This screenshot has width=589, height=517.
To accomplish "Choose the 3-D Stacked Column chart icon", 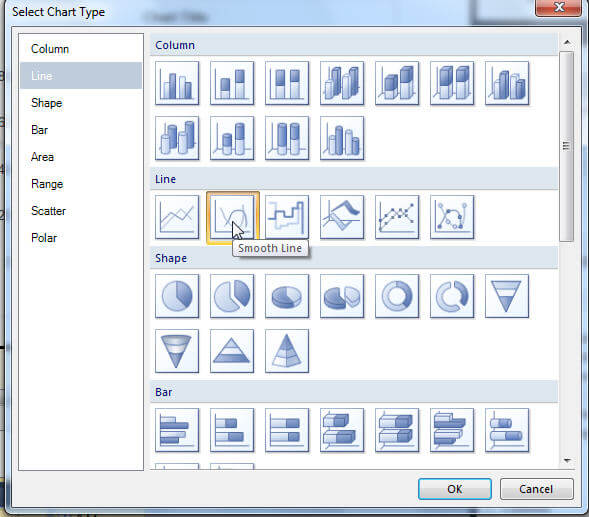I will pyautogui.click(x=397, y=83).
